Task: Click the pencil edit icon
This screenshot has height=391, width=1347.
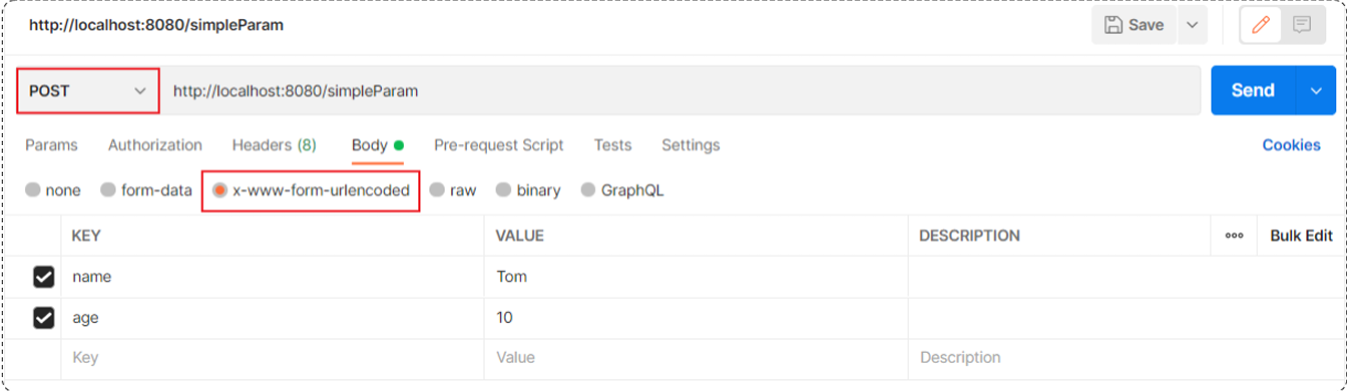Action: tap(1261, 25)
